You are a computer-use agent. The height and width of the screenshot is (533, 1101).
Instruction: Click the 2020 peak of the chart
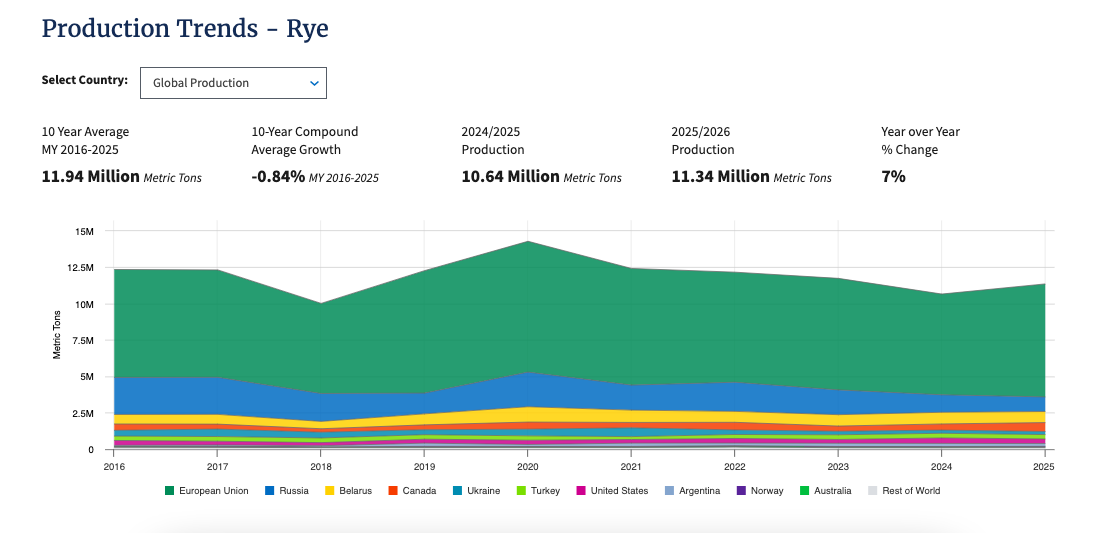click(527, 241)
